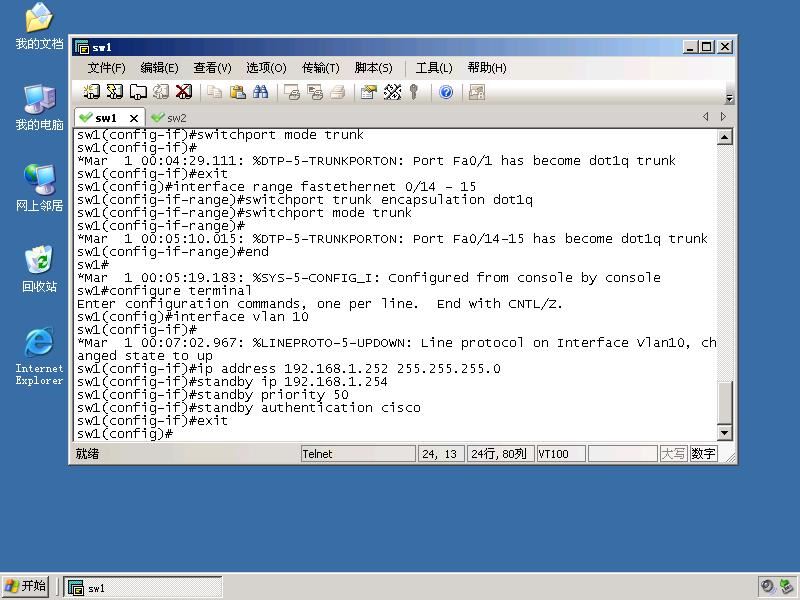Open the 脚本(S) menu

[x=373, y=68]
